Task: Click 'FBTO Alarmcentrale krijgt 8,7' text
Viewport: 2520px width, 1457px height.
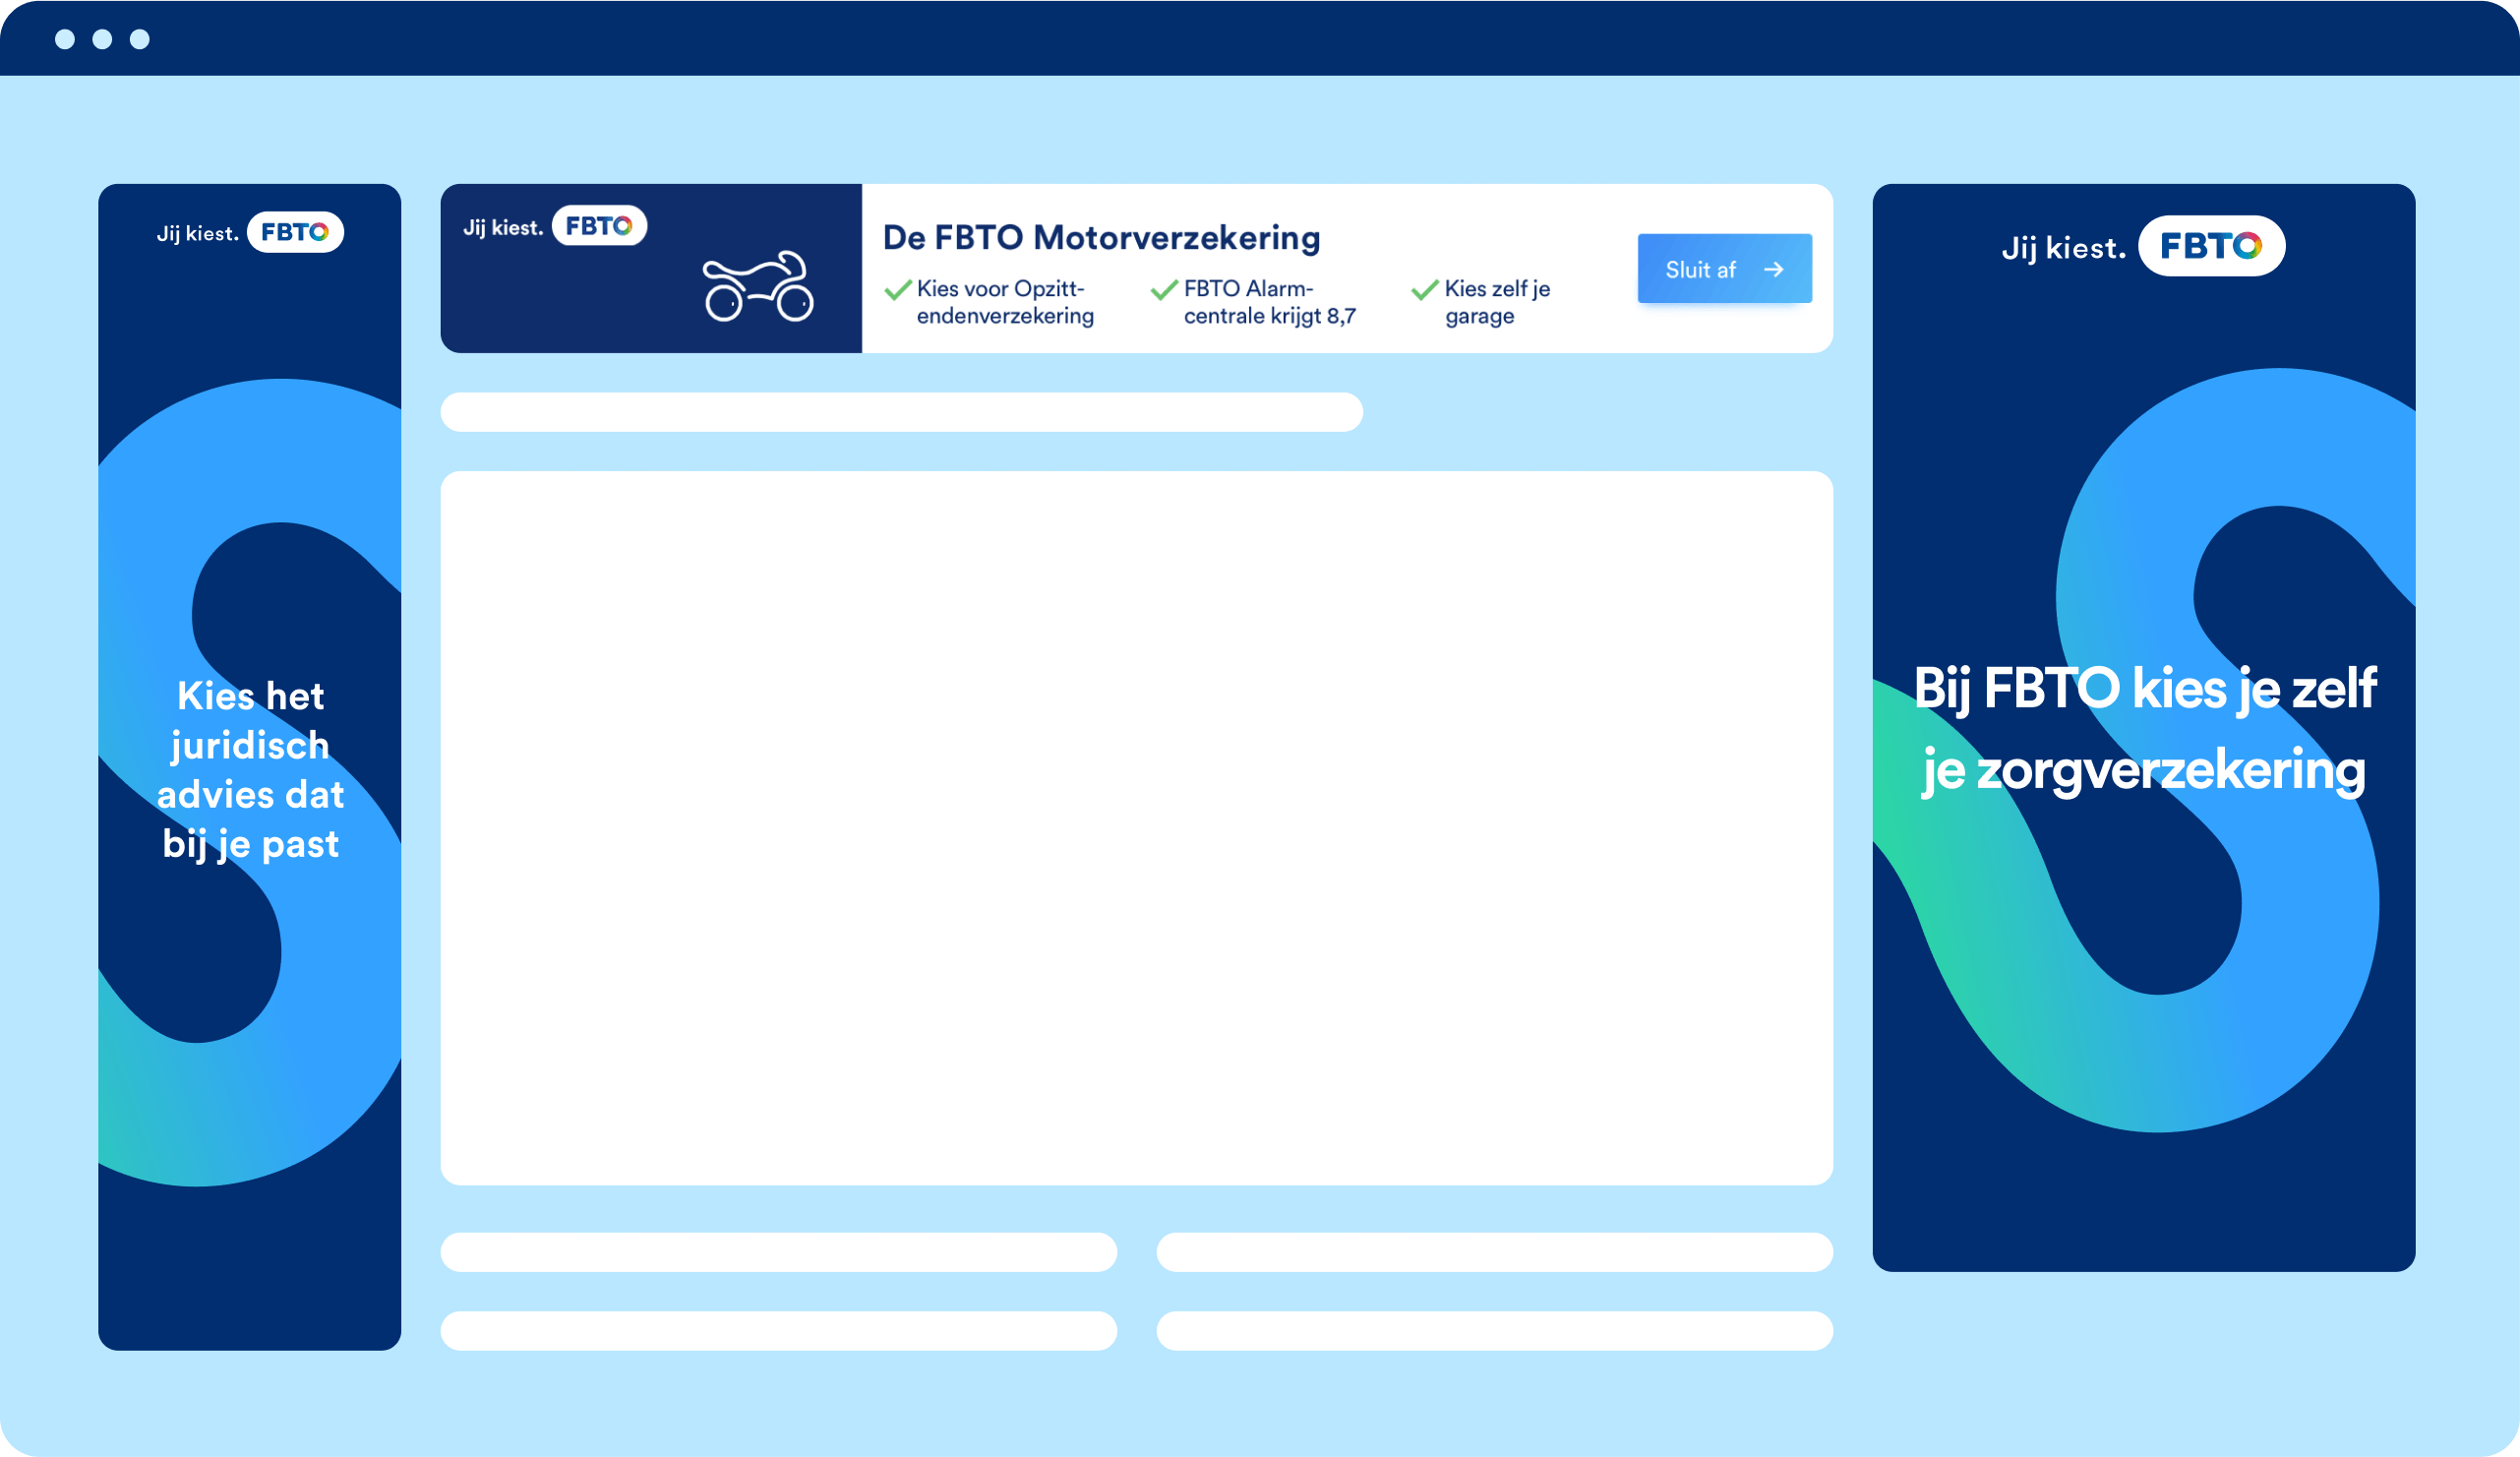Action: (1269, 302)
